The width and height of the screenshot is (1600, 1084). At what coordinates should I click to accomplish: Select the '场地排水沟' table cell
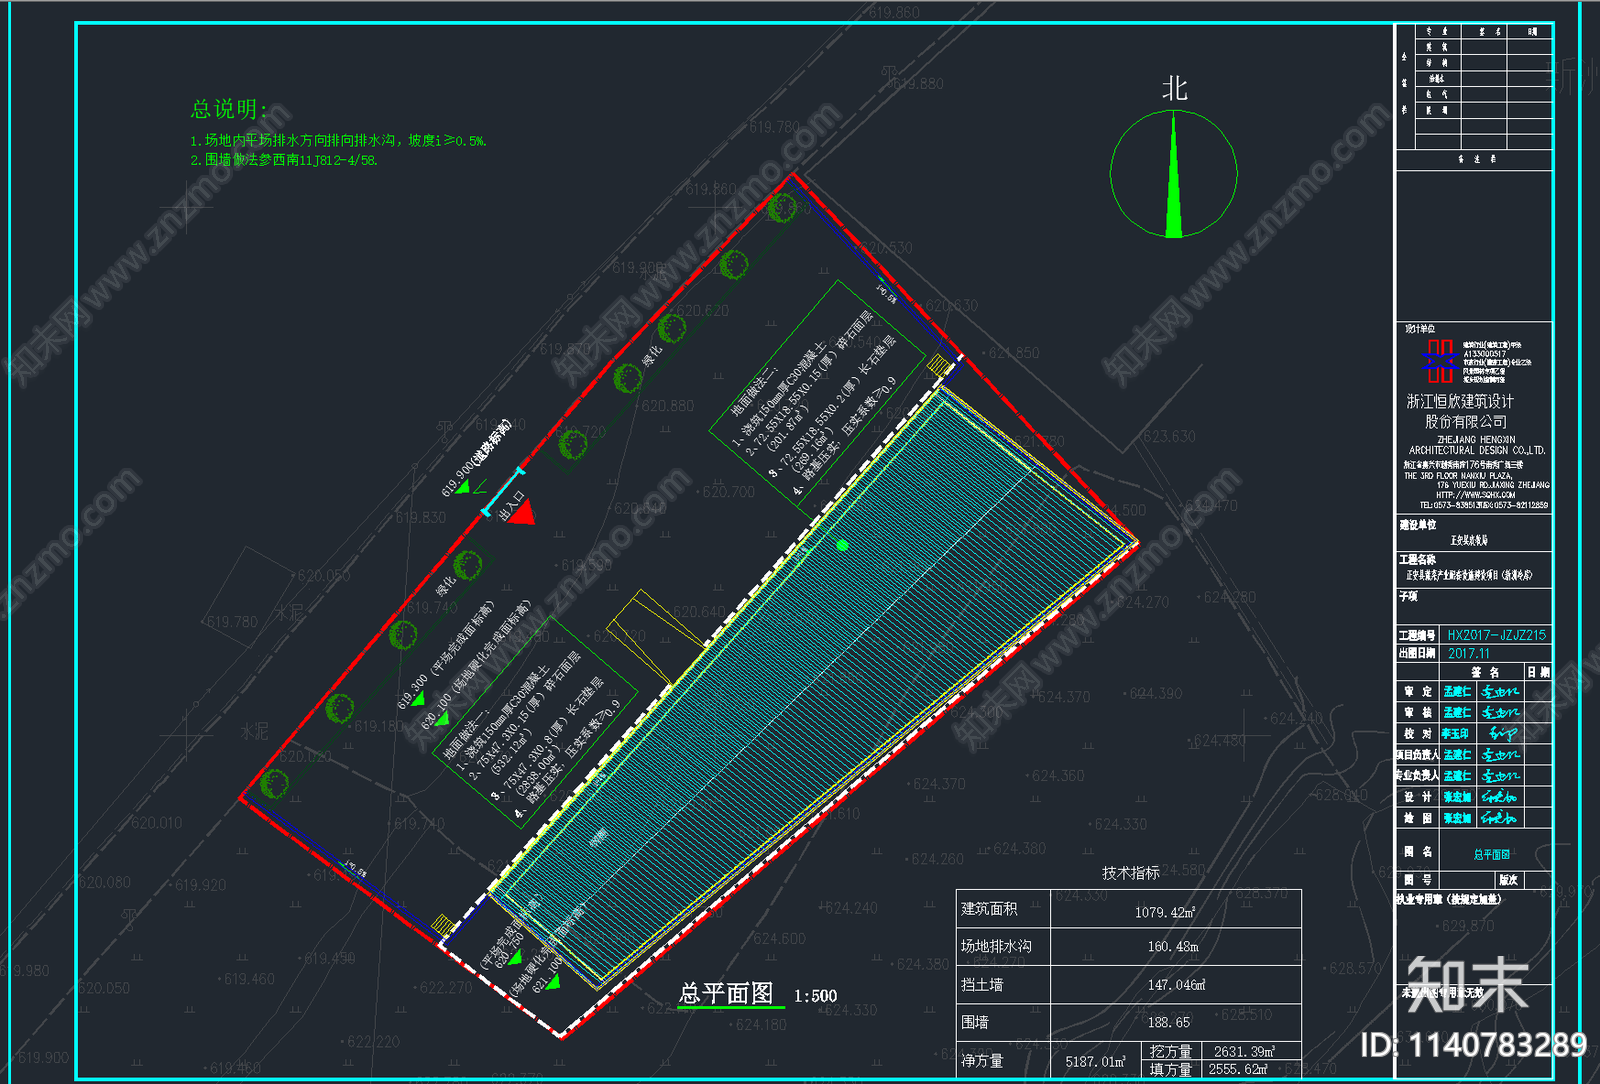(1003, 947)
